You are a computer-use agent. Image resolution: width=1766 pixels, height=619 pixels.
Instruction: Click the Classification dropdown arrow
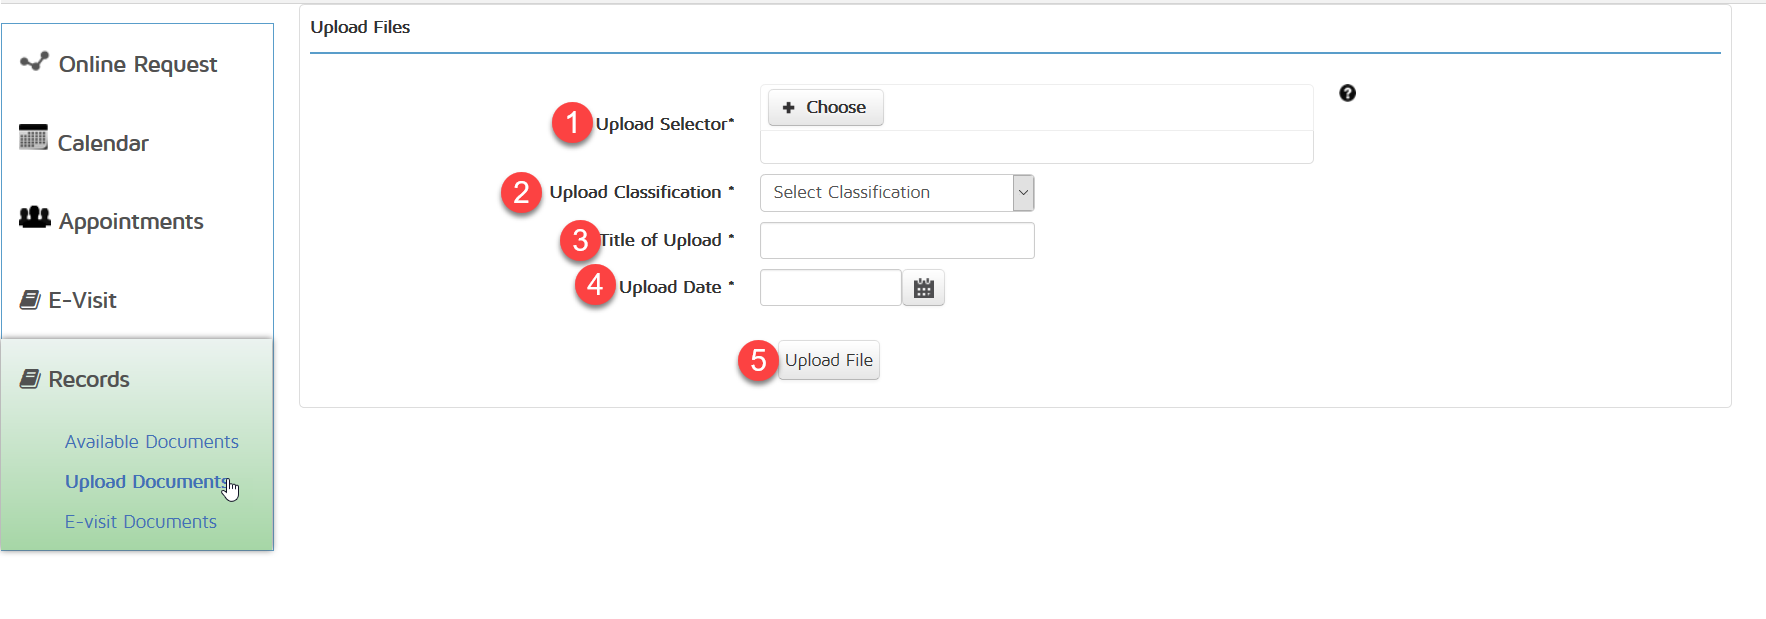(x=1023, y=193)
